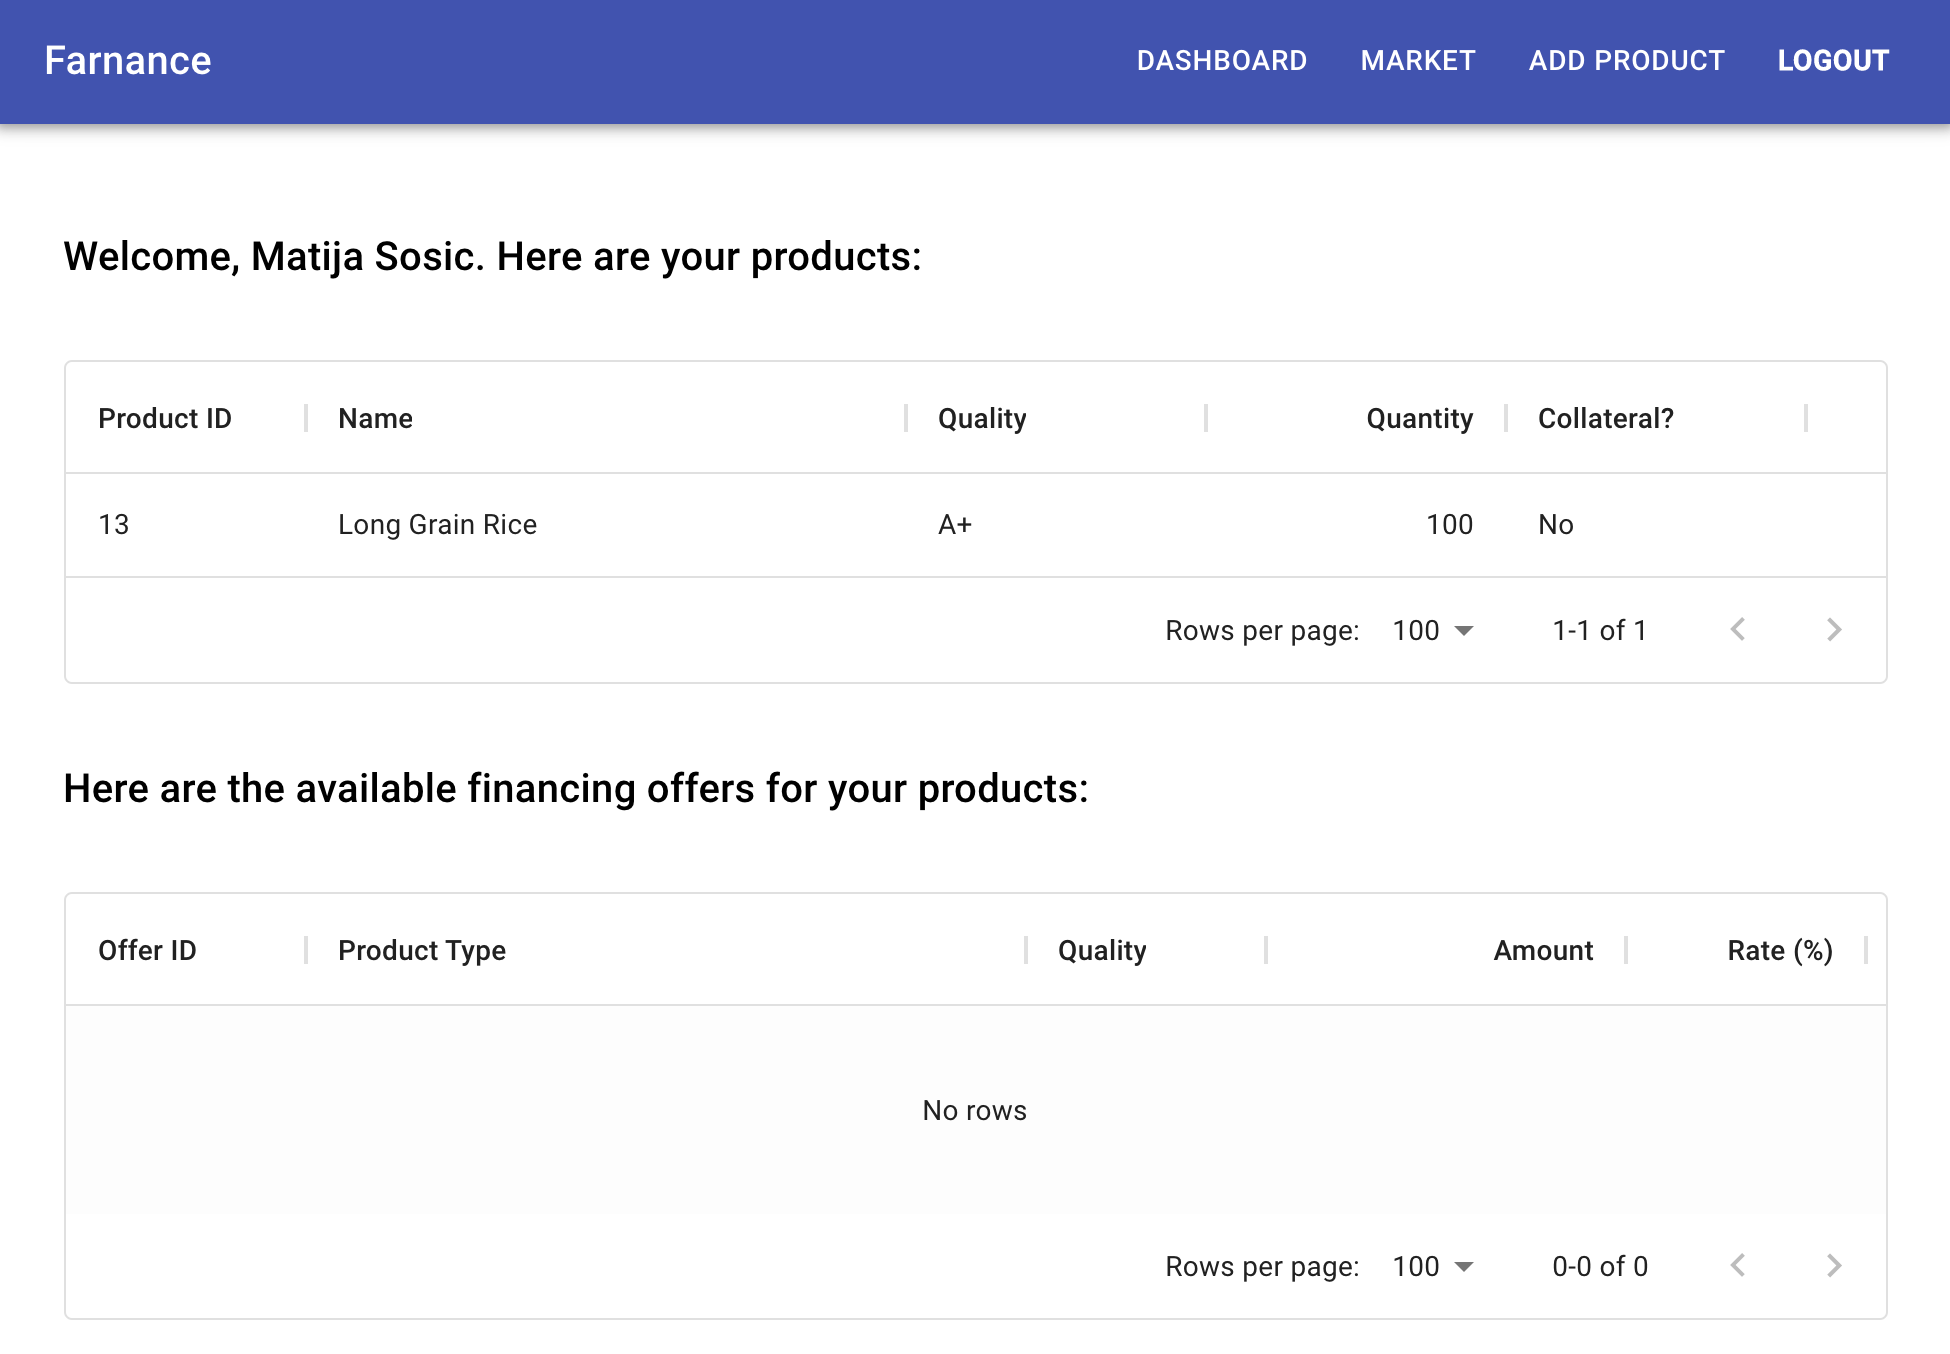Open rows per page dropdown in products table

[x=1433, y=630]
